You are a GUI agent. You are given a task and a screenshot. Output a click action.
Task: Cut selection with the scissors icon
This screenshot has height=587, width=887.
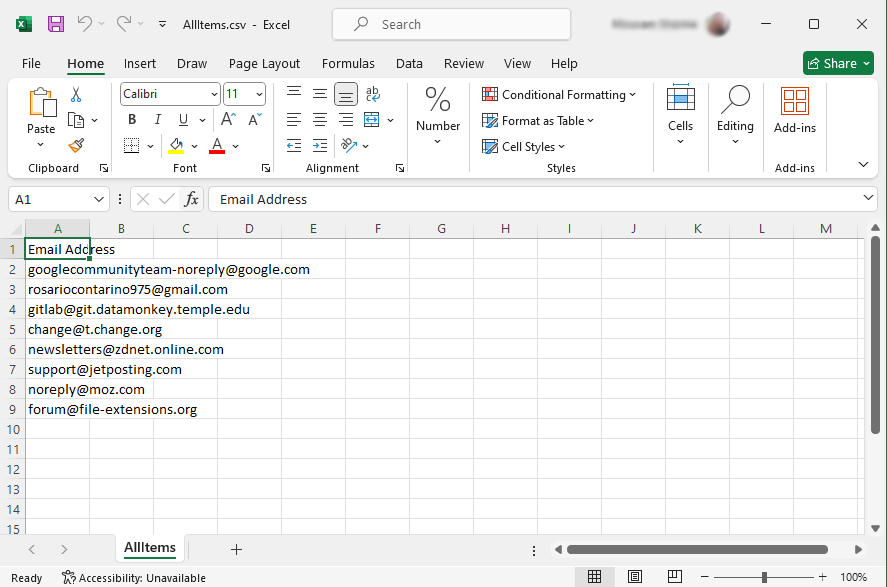[x=76, y=94]
